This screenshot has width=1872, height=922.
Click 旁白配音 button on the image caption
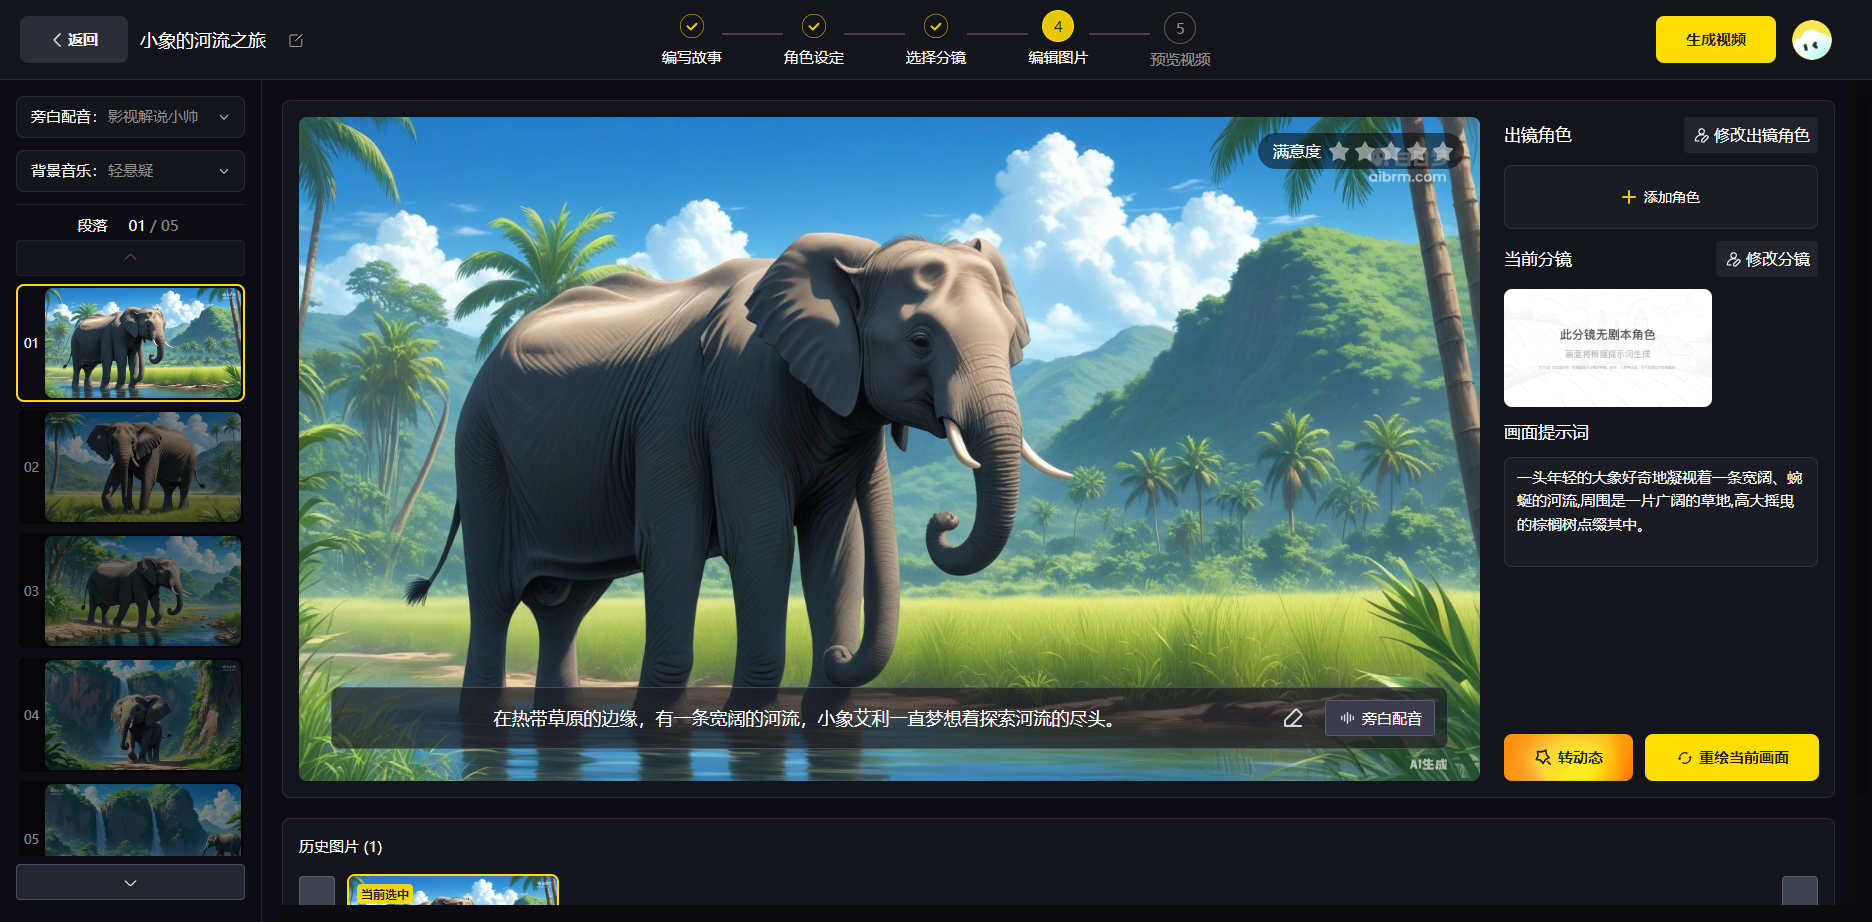pyautogui.click(x=1380, y=718)
